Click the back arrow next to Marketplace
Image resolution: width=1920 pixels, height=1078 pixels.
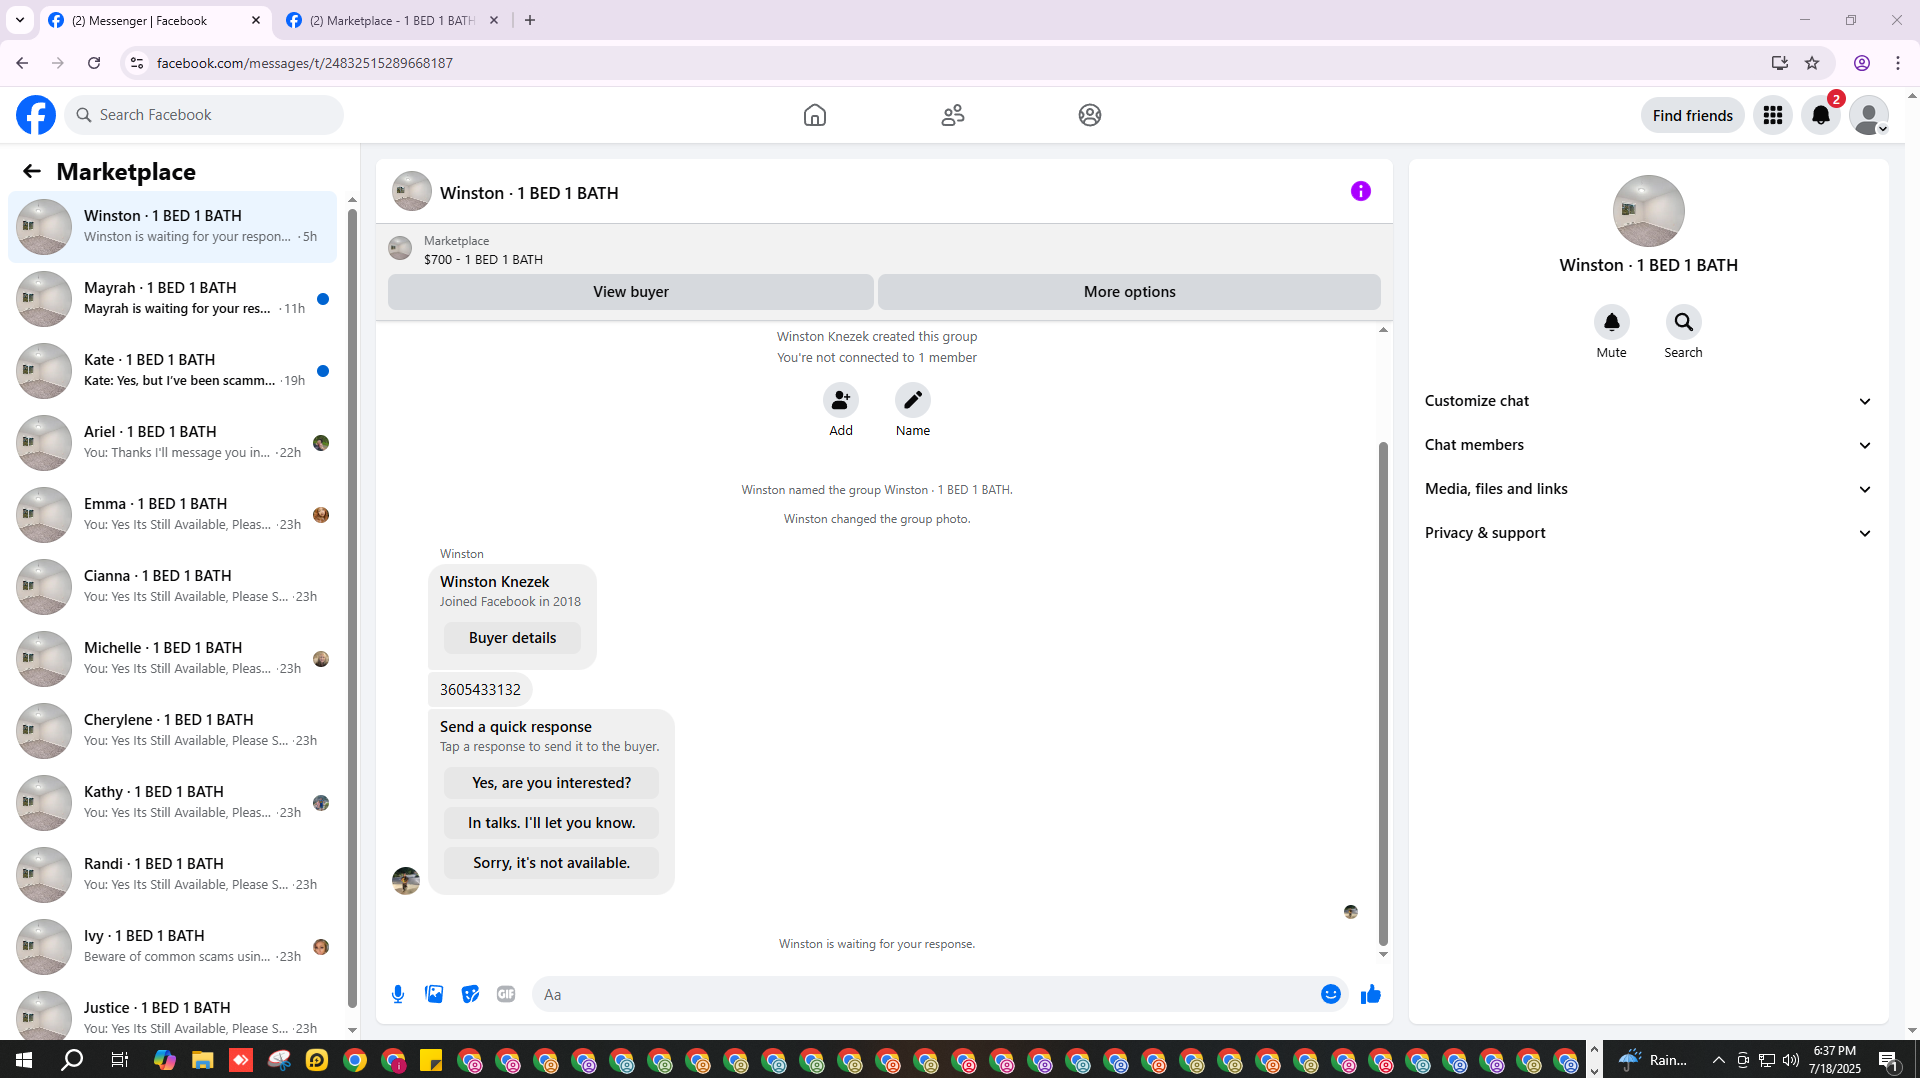pos(32,171)
